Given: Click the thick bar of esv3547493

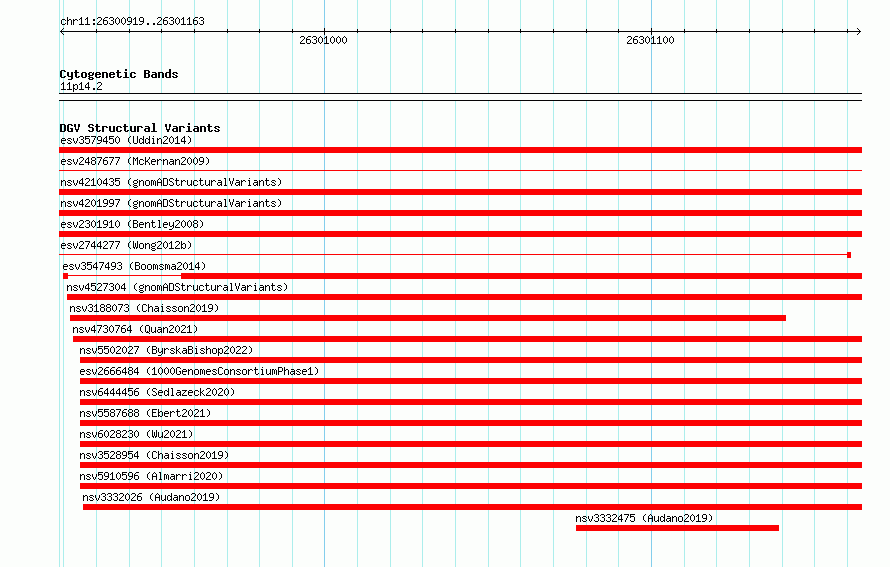Looking at the screenshot, I should [x=522, y=276].
